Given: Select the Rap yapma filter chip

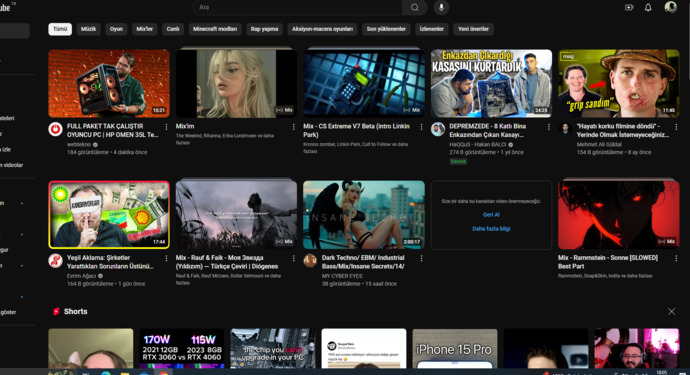Looking at the screenshot, I should (264, 29).
